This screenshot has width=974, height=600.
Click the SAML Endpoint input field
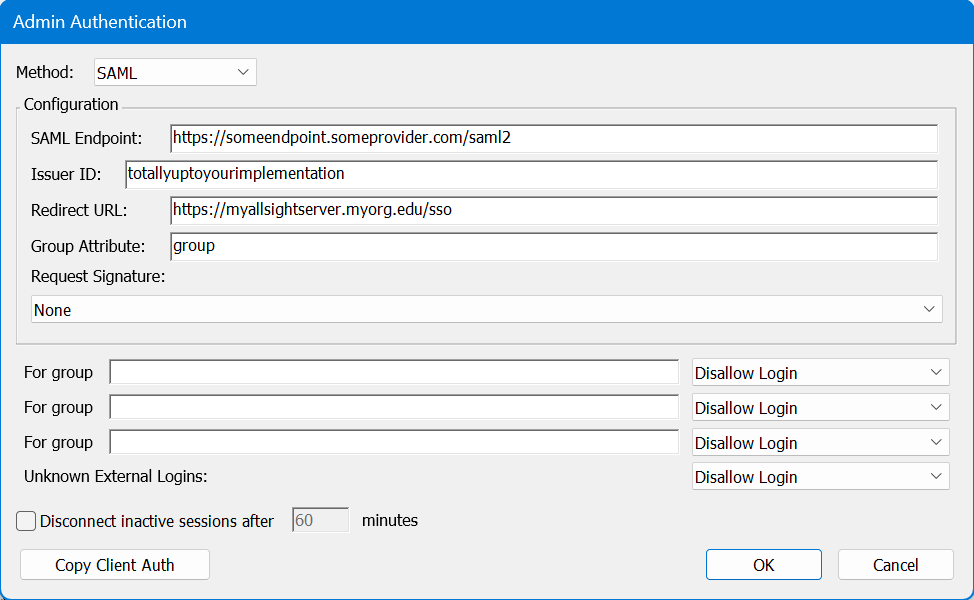tap(553, 138)
